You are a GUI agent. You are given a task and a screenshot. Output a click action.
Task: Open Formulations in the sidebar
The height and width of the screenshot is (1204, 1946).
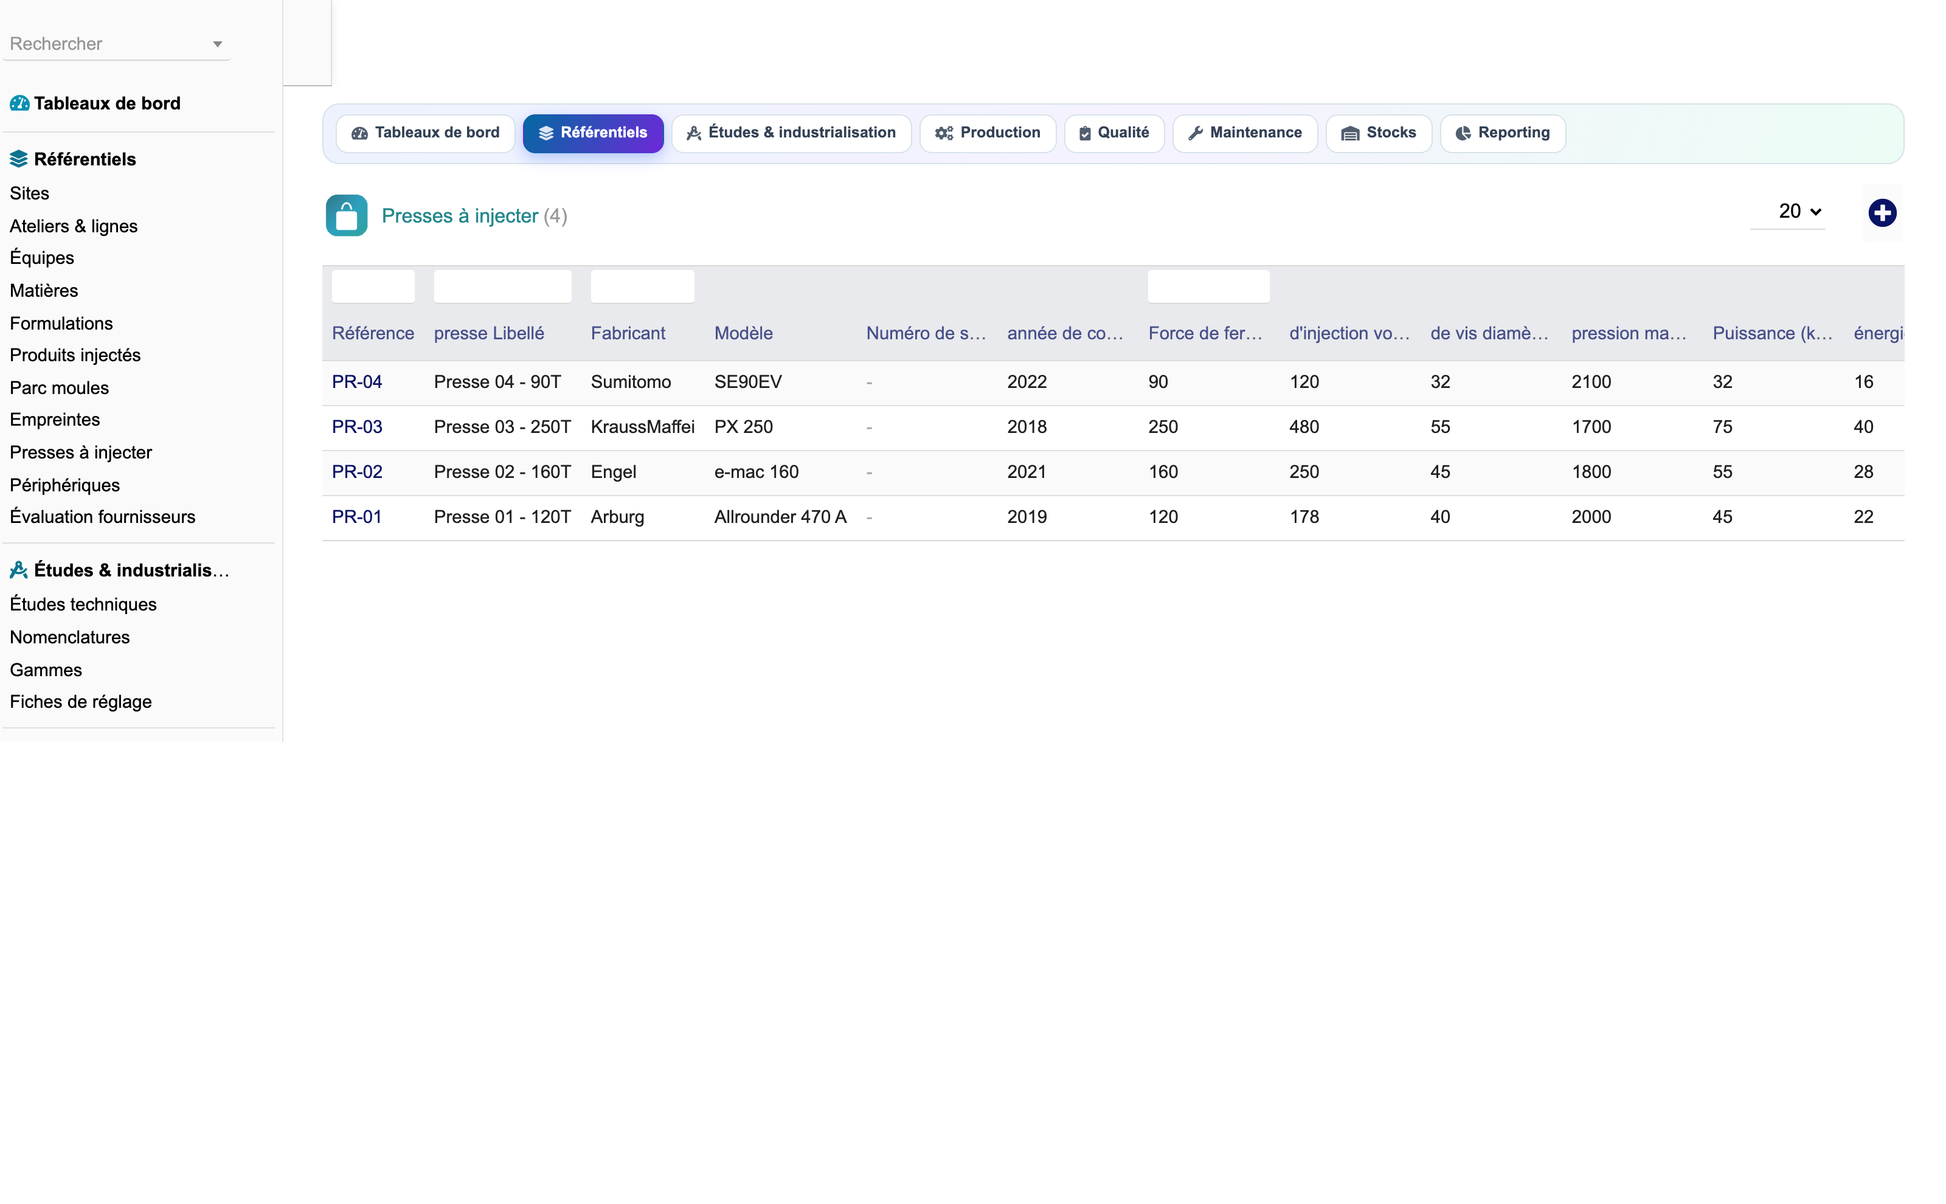tap(61, 323)
